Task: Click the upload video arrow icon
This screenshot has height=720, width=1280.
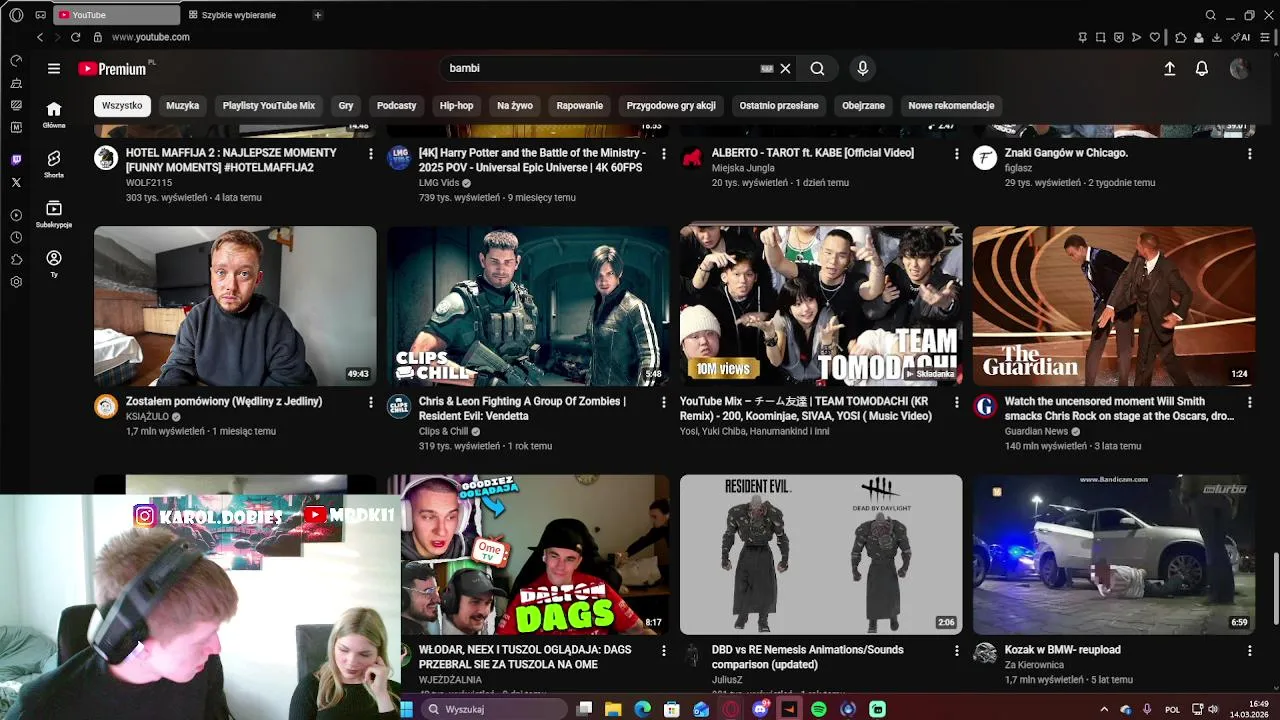Action: (x=1169, y=68)
